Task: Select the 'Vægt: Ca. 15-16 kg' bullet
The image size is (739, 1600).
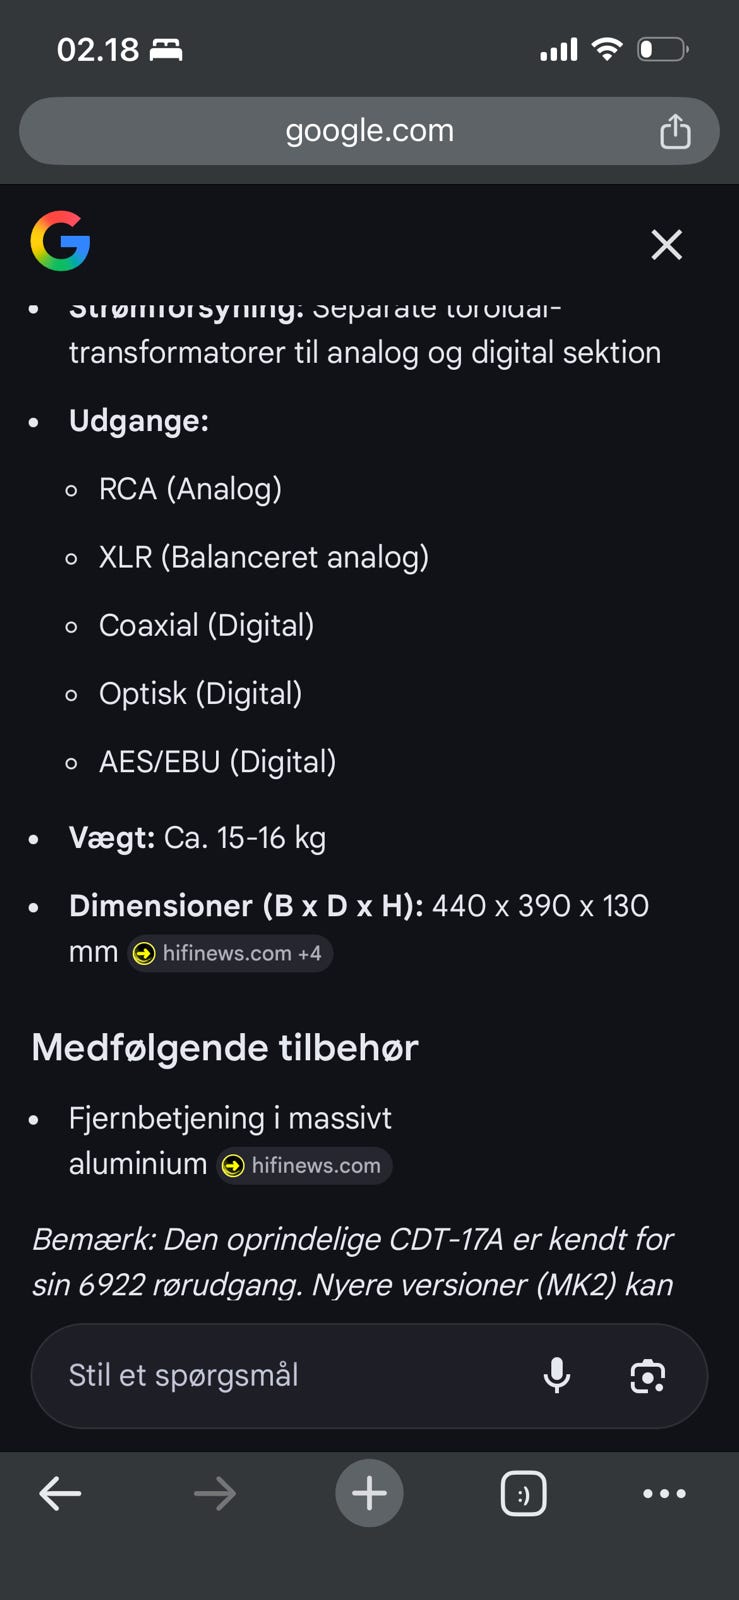Action: (198, 838)
